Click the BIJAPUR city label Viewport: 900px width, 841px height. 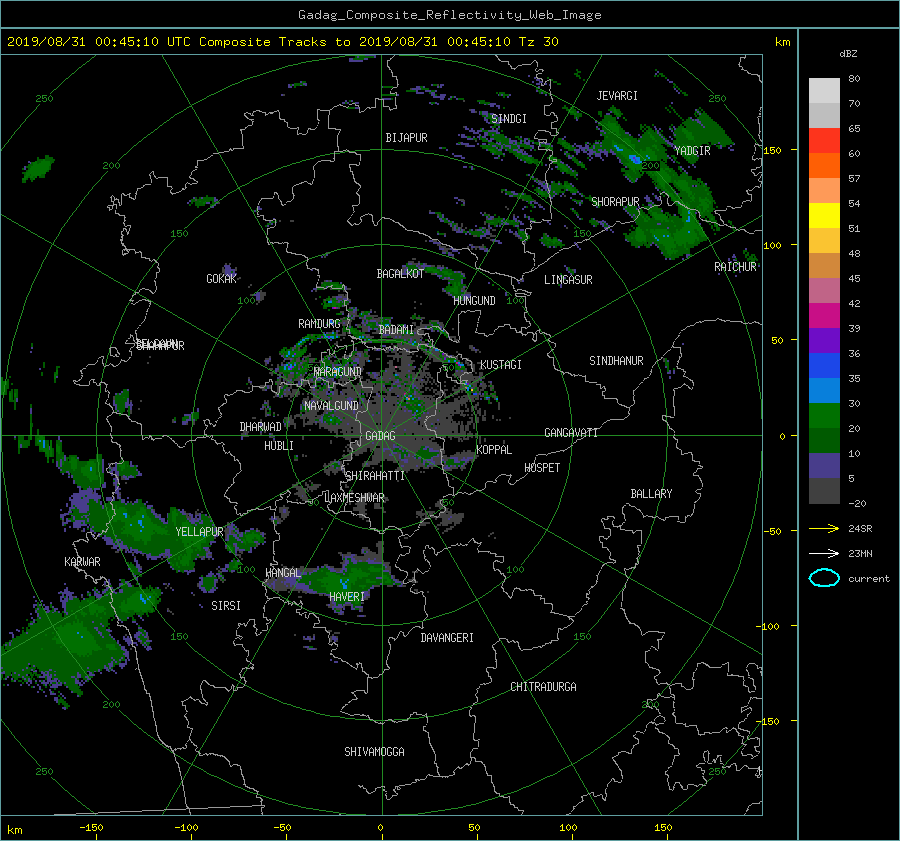tap(406, 138)
